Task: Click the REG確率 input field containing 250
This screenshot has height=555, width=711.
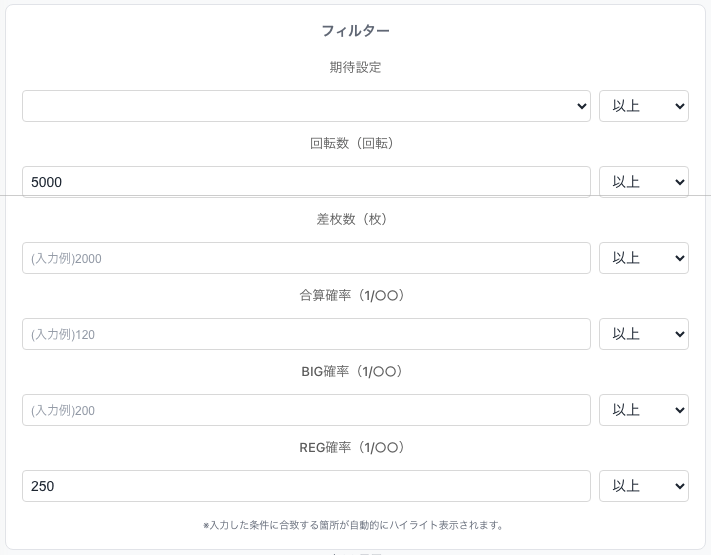Action: click(x=306, y=486)
